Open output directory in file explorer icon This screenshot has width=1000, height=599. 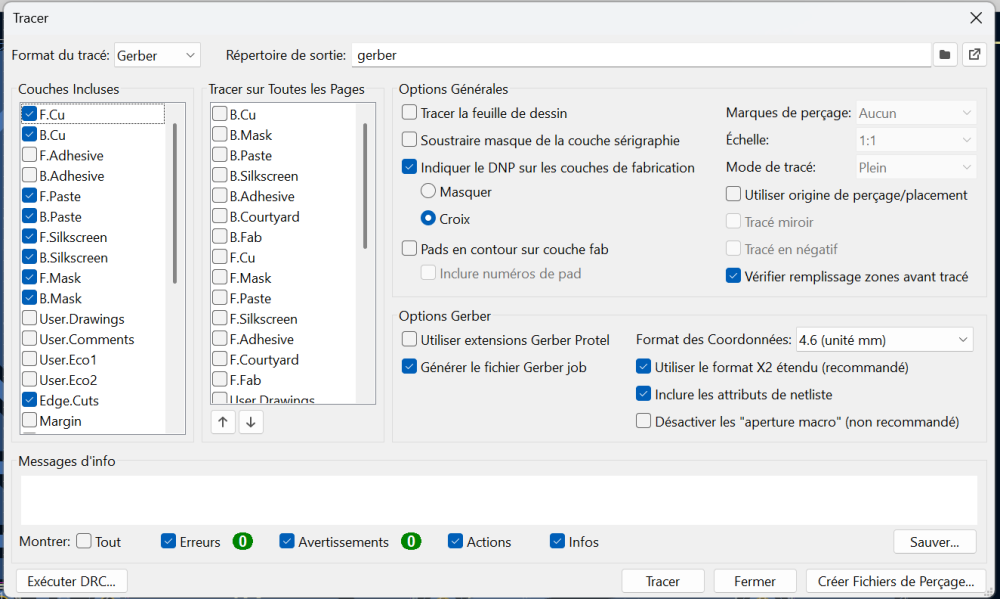[974, 55]
